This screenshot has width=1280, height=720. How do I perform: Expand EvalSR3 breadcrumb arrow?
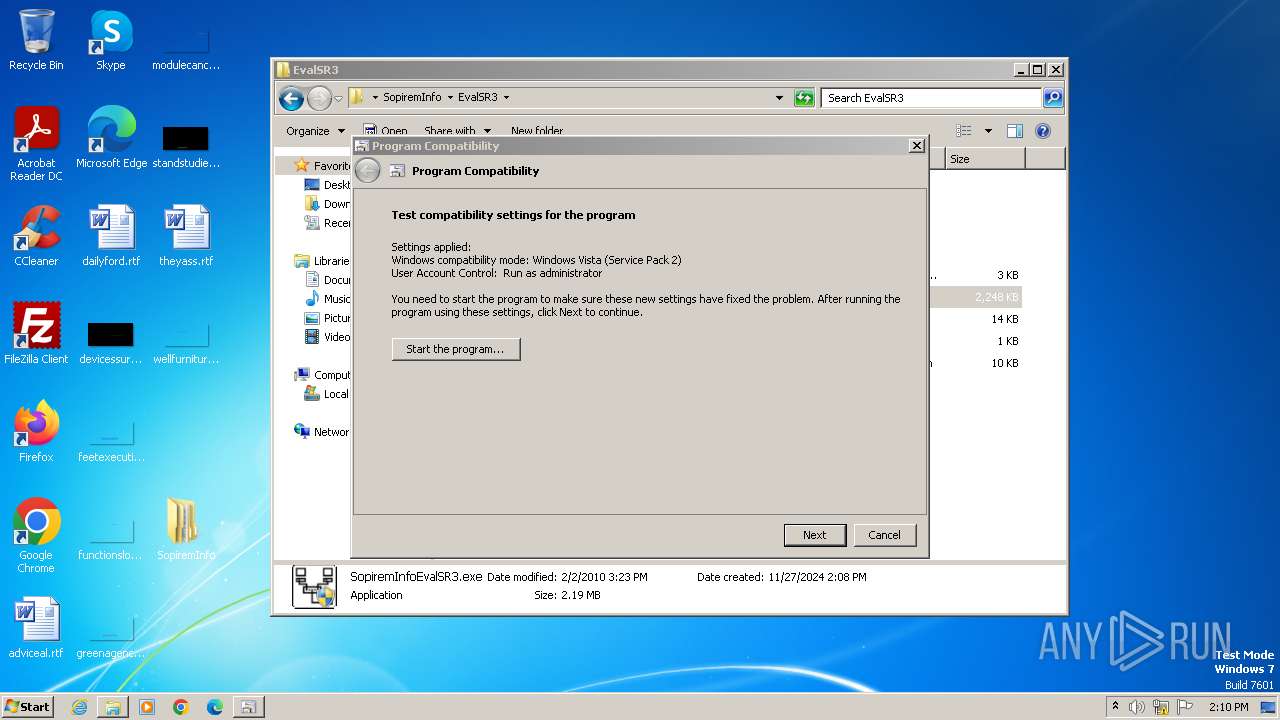(x=506, y=98)
